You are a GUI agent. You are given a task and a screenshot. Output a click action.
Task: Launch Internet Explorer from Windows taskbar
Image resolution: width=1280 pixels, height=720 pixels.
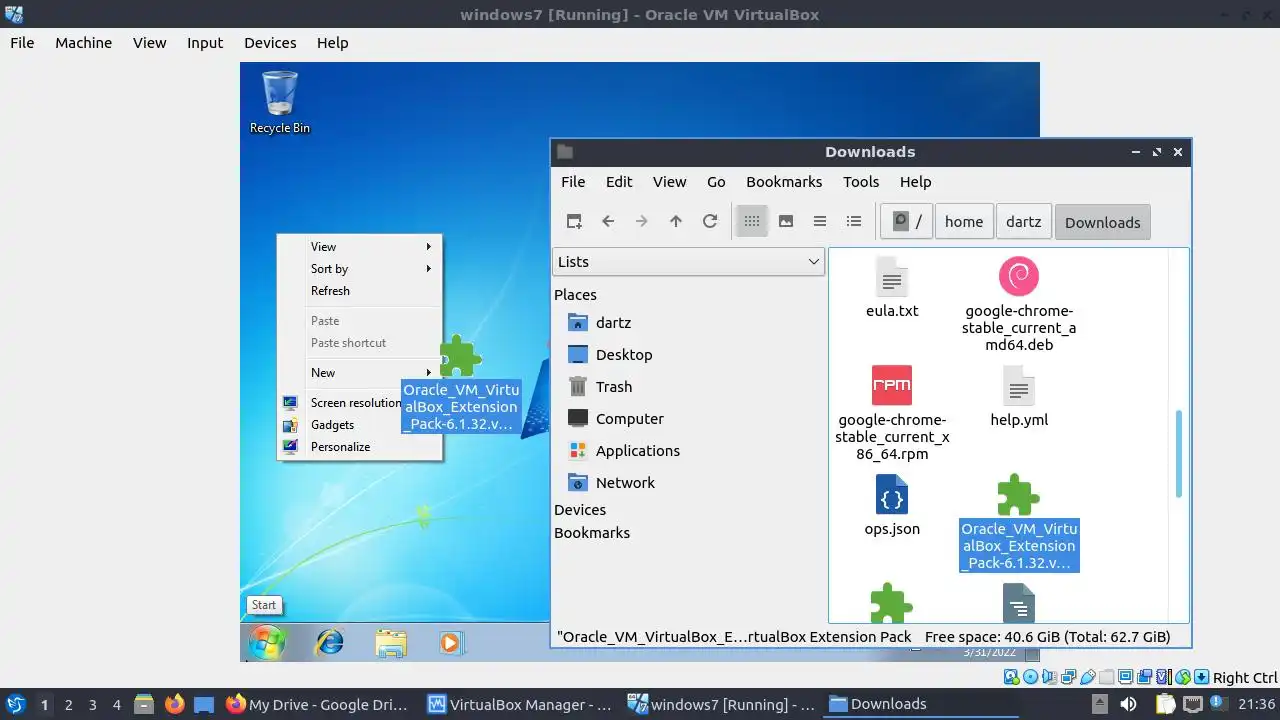[329, 643]
